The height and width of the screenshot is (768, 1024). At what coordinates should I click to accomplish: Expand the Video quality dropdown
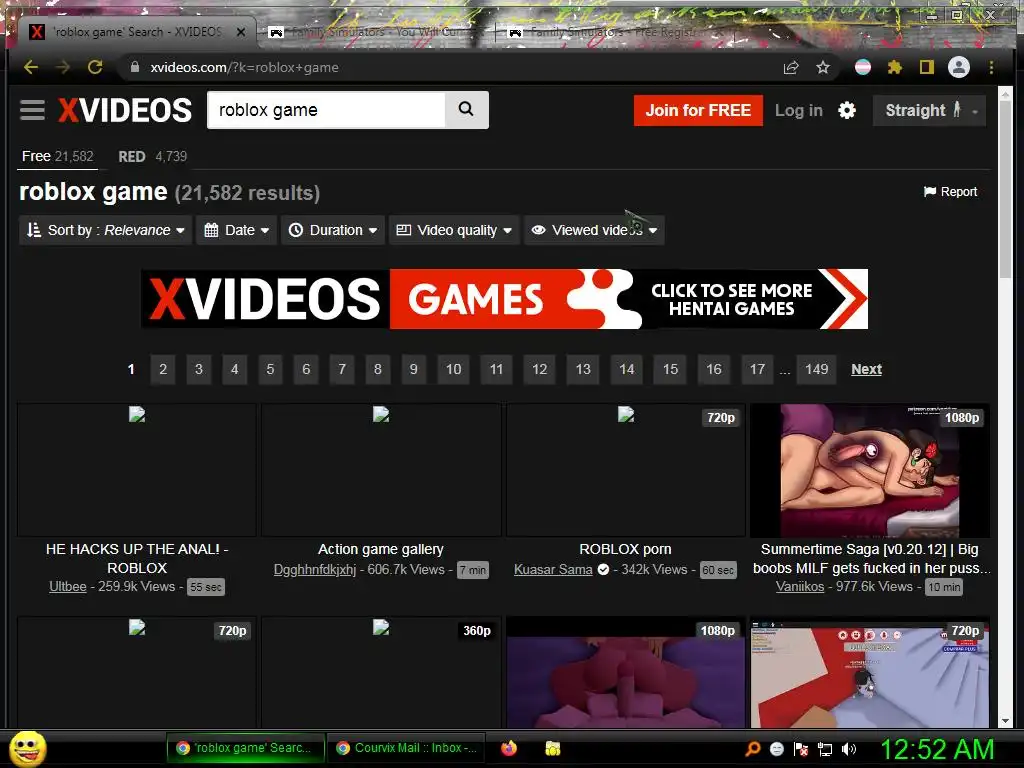click(454, 230)
